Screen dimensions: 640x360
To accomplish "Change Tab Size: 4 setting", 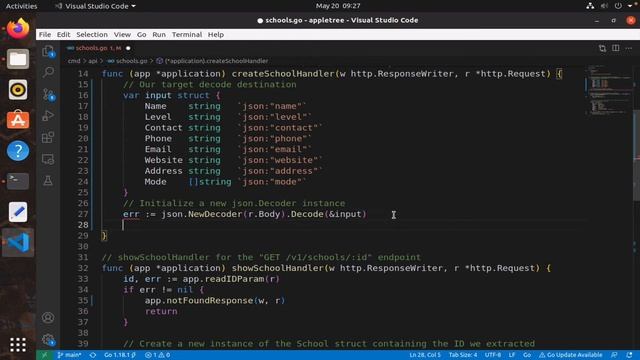I will tap(463, 355).
